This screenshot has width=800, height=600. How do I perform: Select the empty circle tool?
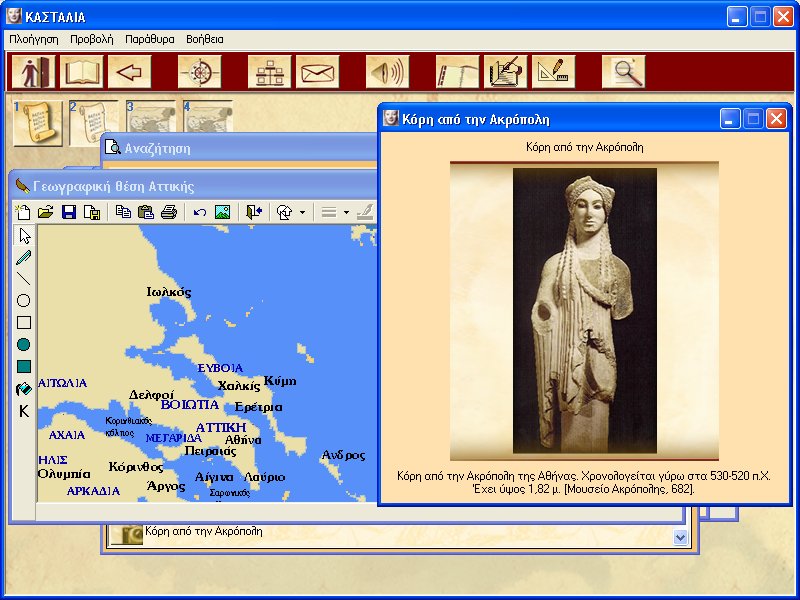pos(24,301)
